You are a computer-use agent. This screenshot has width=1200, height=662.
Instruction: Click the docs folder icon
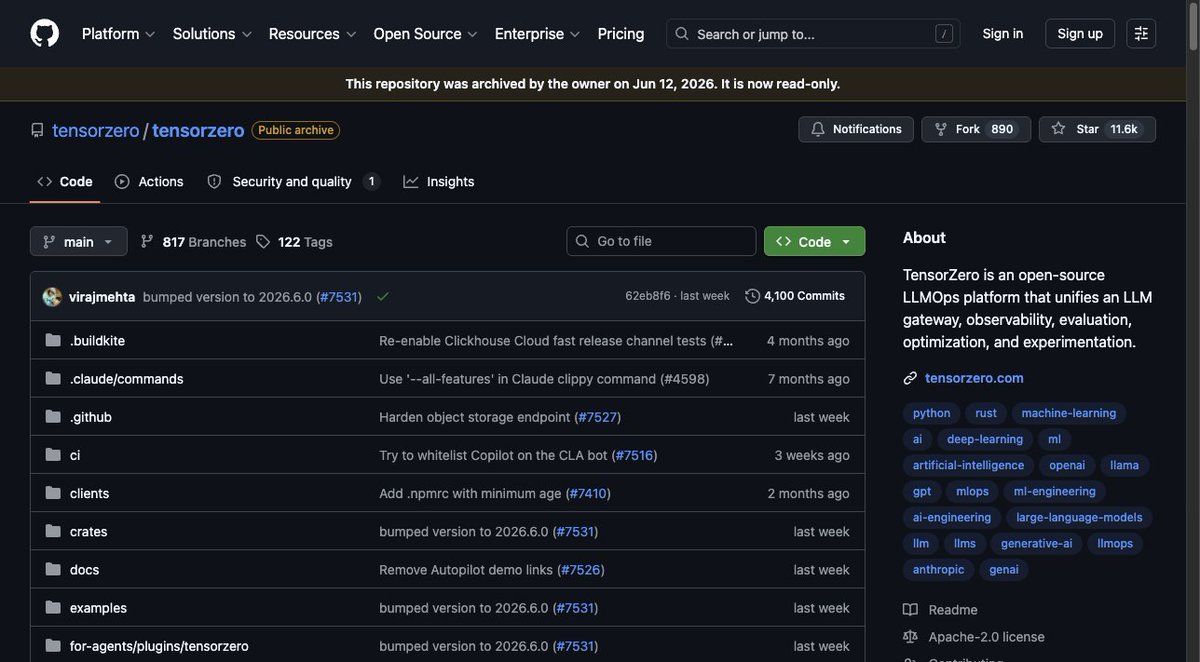(x=53, y=569)
